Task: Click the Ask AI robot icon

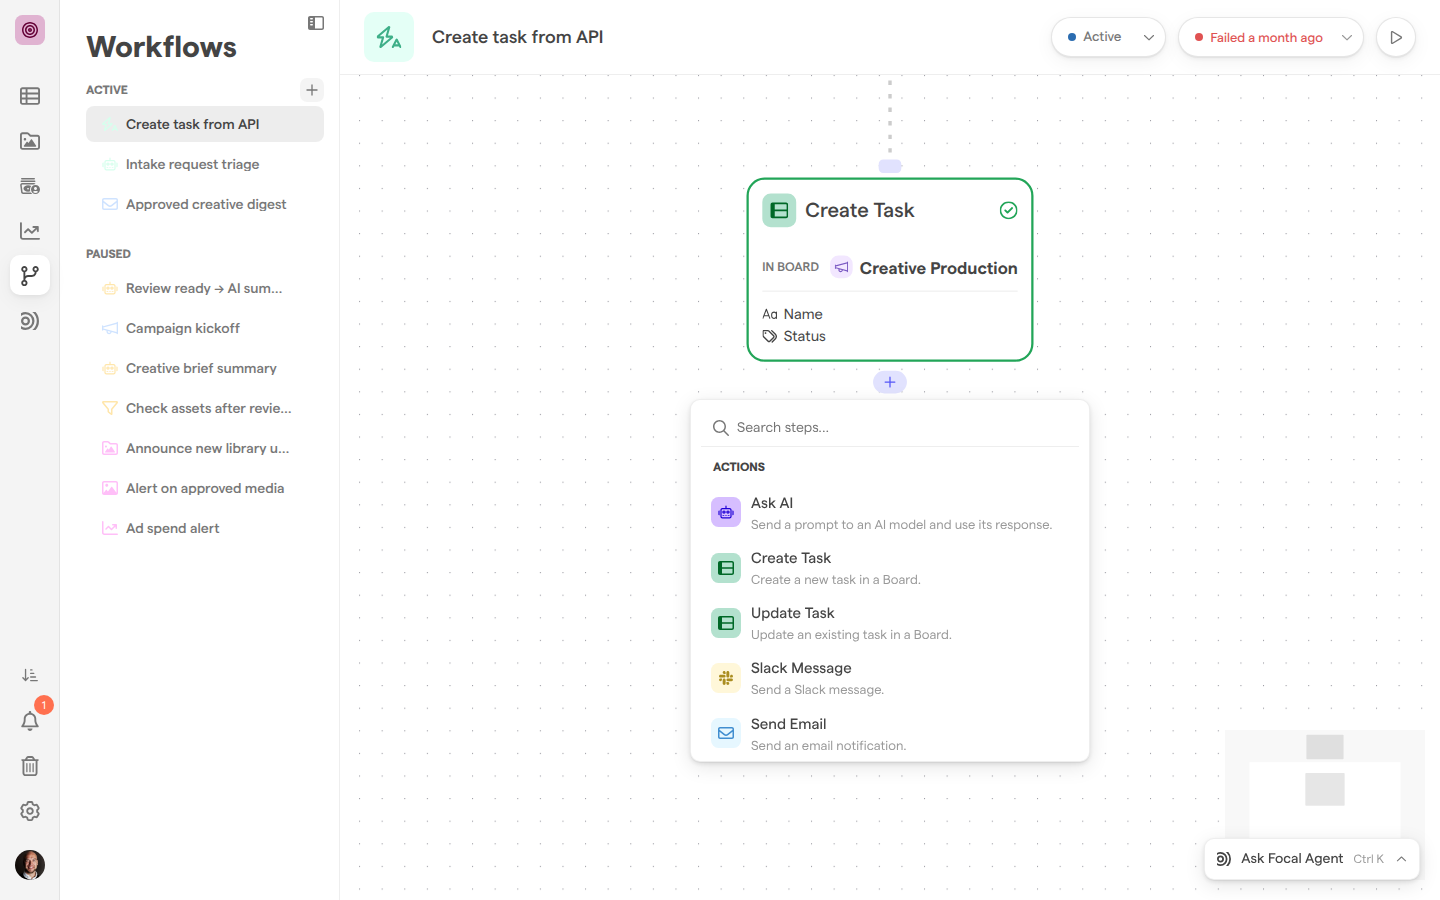Action: [x=726, y=512]
